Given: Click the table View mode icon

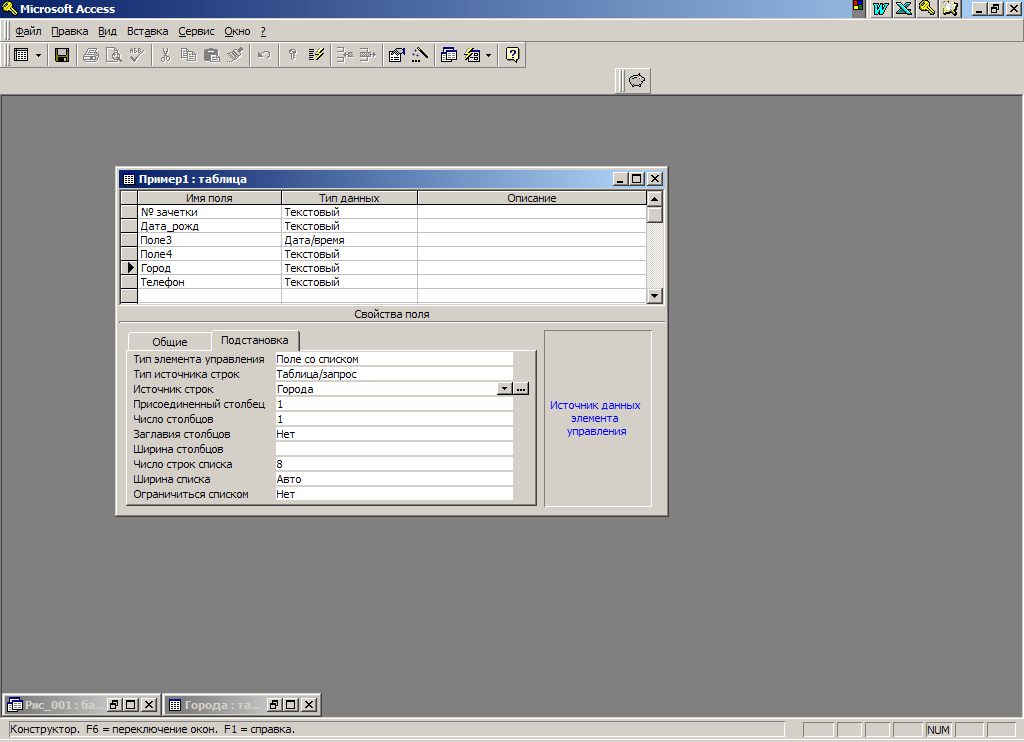Looking at the screenshot, I should point(21,56).
